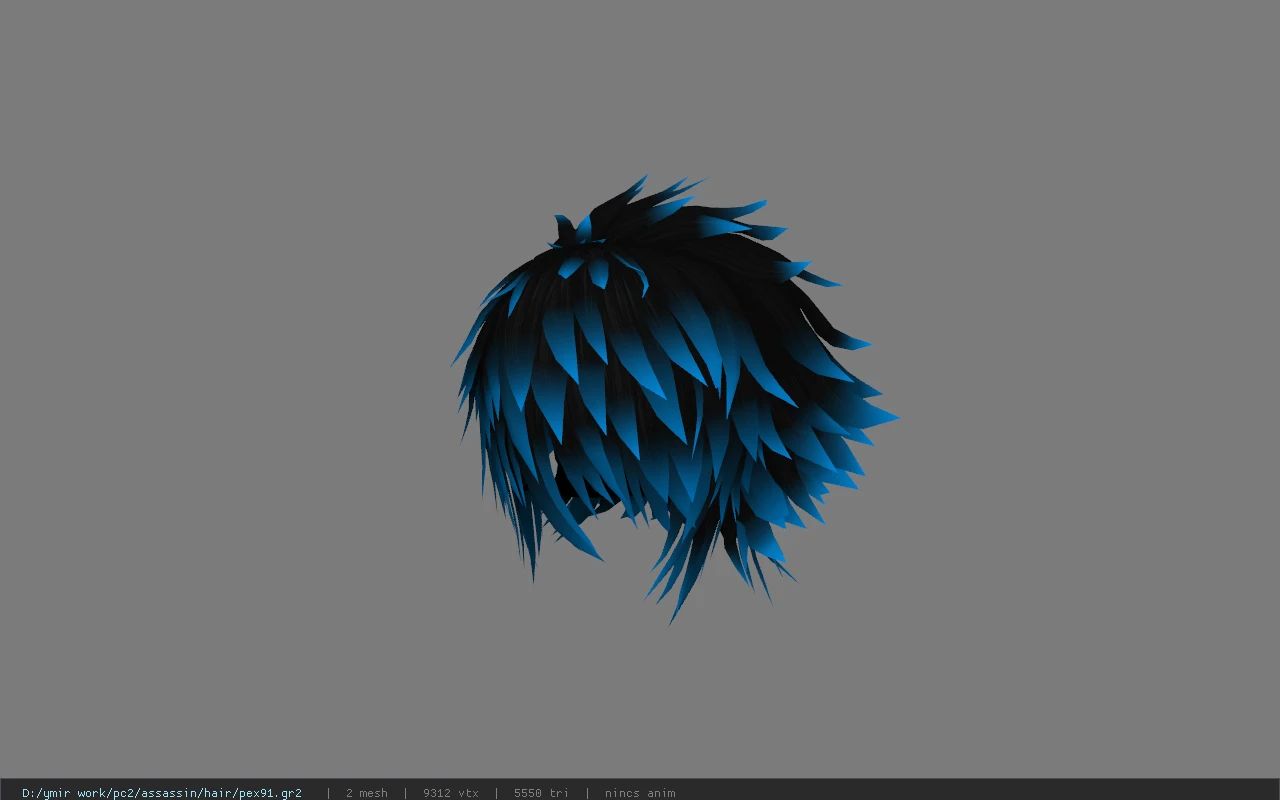The image size is (1280, 800).
Task: Click the '2 mesh' status bar entry
Action: click(367, 793)
